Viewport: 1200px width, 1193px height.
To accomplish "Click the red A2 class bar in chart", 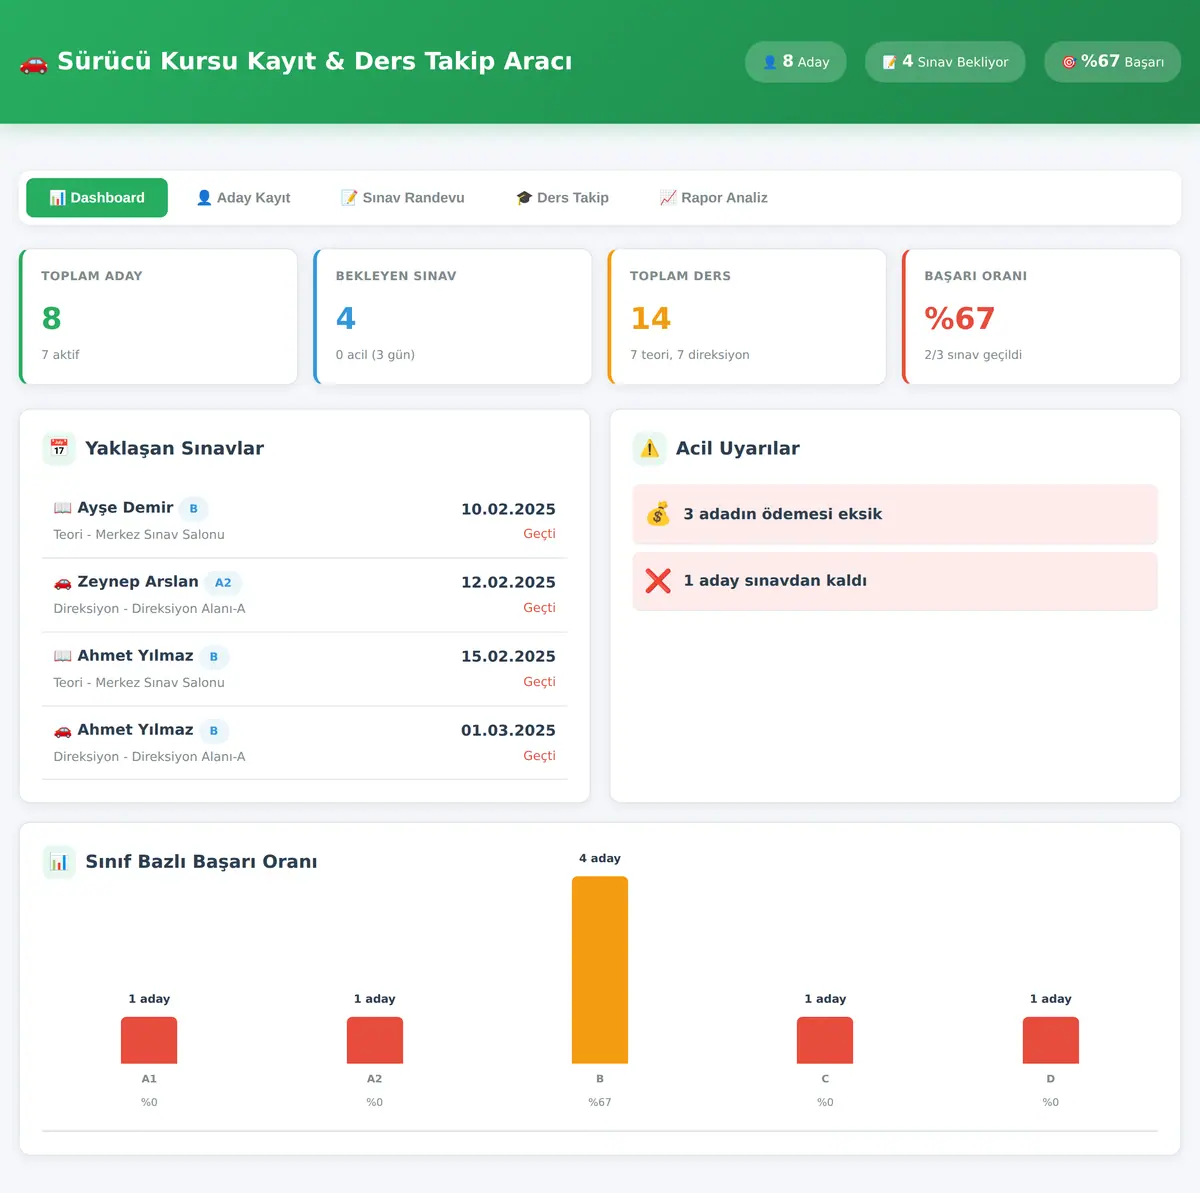I will (x=375, y=1040).
